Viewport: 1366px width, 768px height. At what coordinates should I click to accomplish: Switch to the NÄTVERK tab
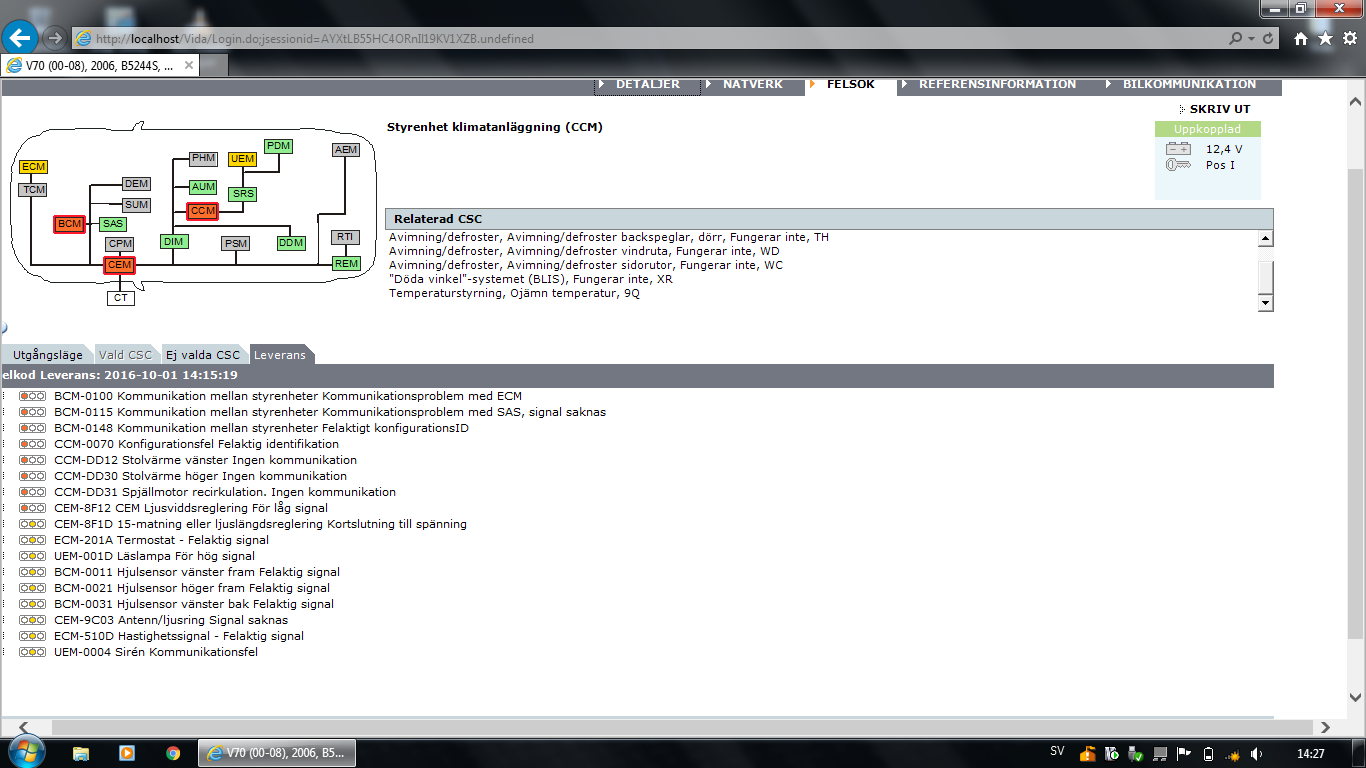point(752,85)
